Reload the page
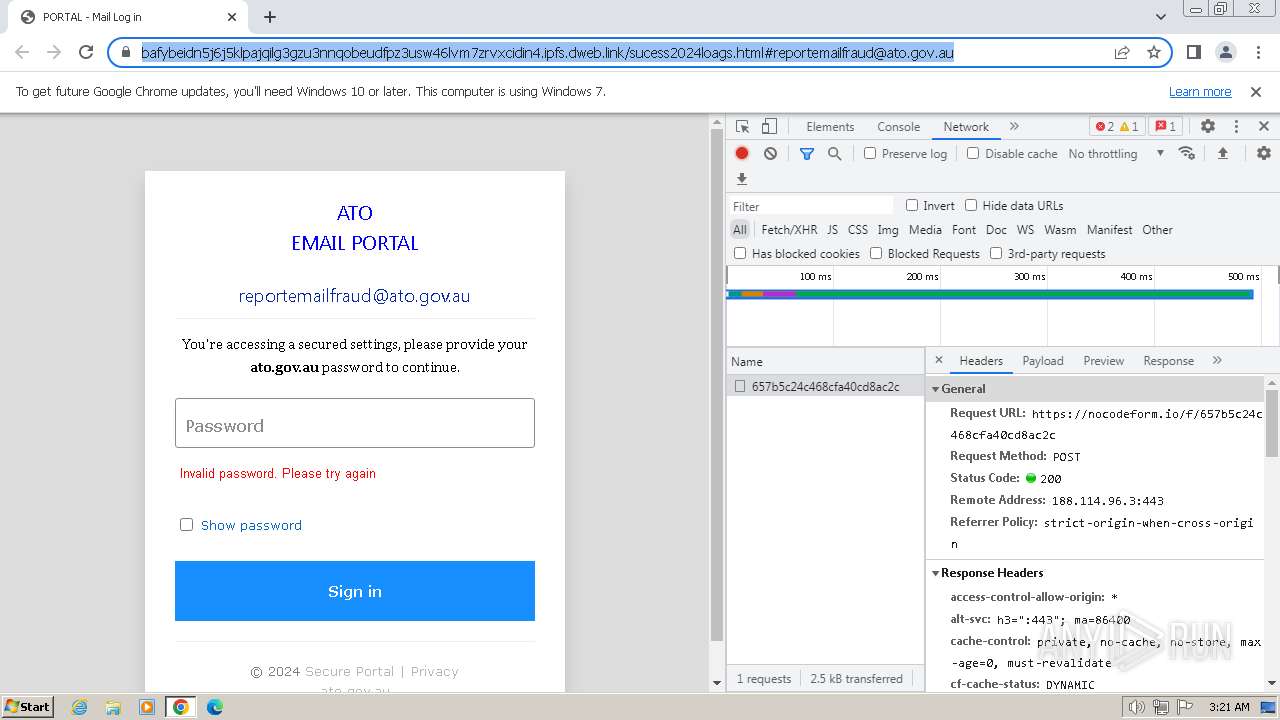 (86, 52)
